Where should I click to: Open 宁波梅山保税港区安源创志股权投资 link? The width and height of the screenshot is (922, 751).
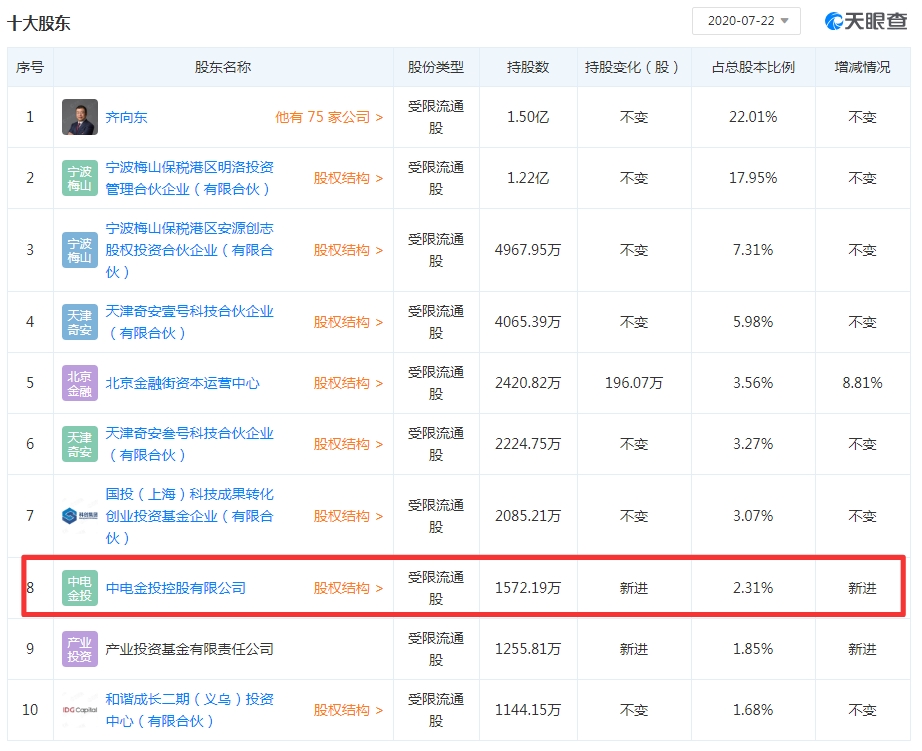pos(189,250)
